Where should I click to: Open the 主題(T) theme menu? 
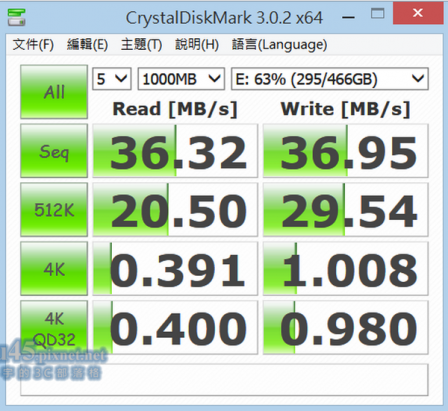coord(141,44)
